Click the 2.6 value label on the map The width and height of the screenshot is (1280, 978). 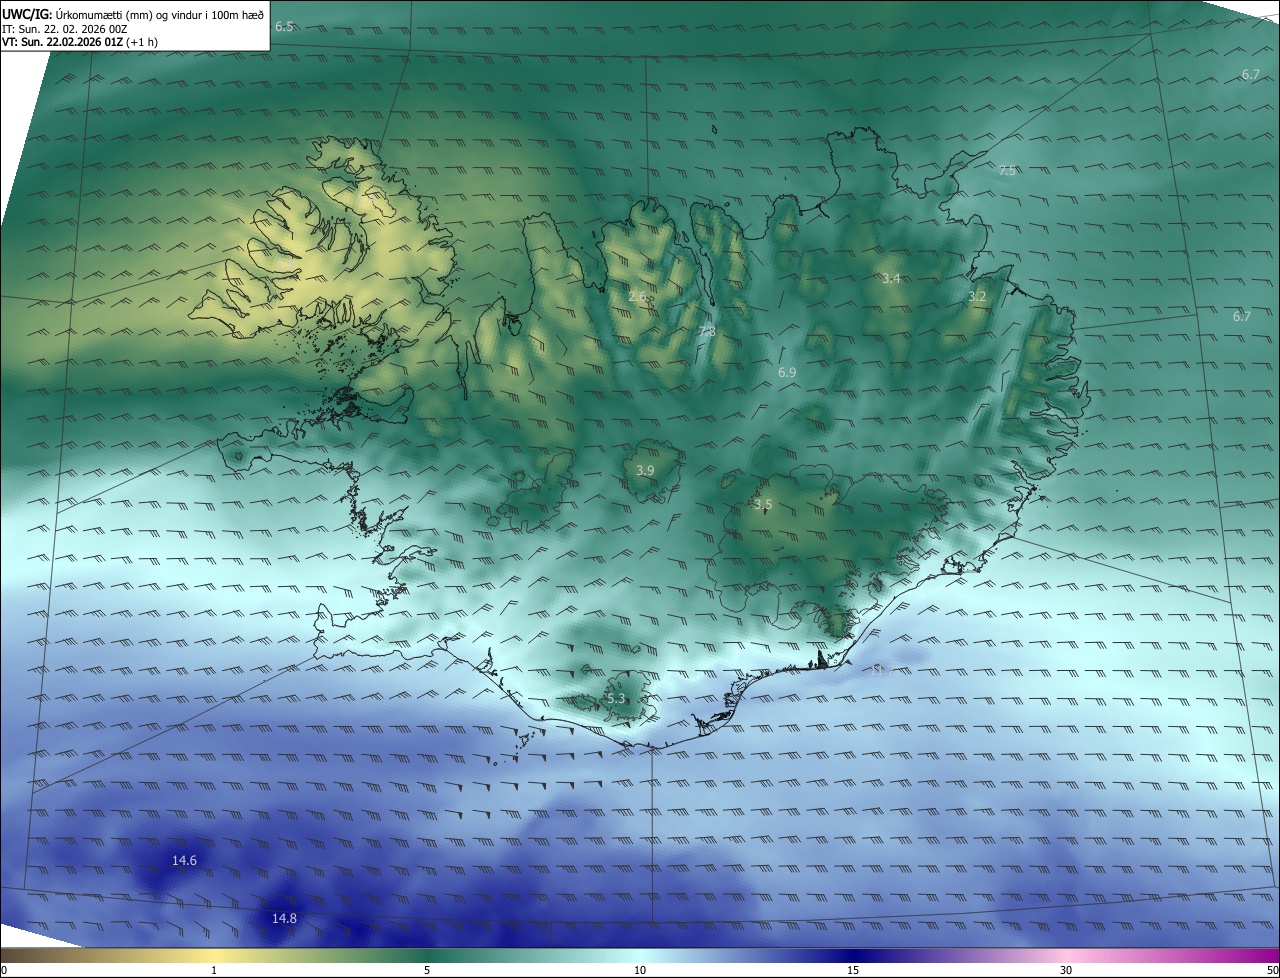(x=638, y=297)
